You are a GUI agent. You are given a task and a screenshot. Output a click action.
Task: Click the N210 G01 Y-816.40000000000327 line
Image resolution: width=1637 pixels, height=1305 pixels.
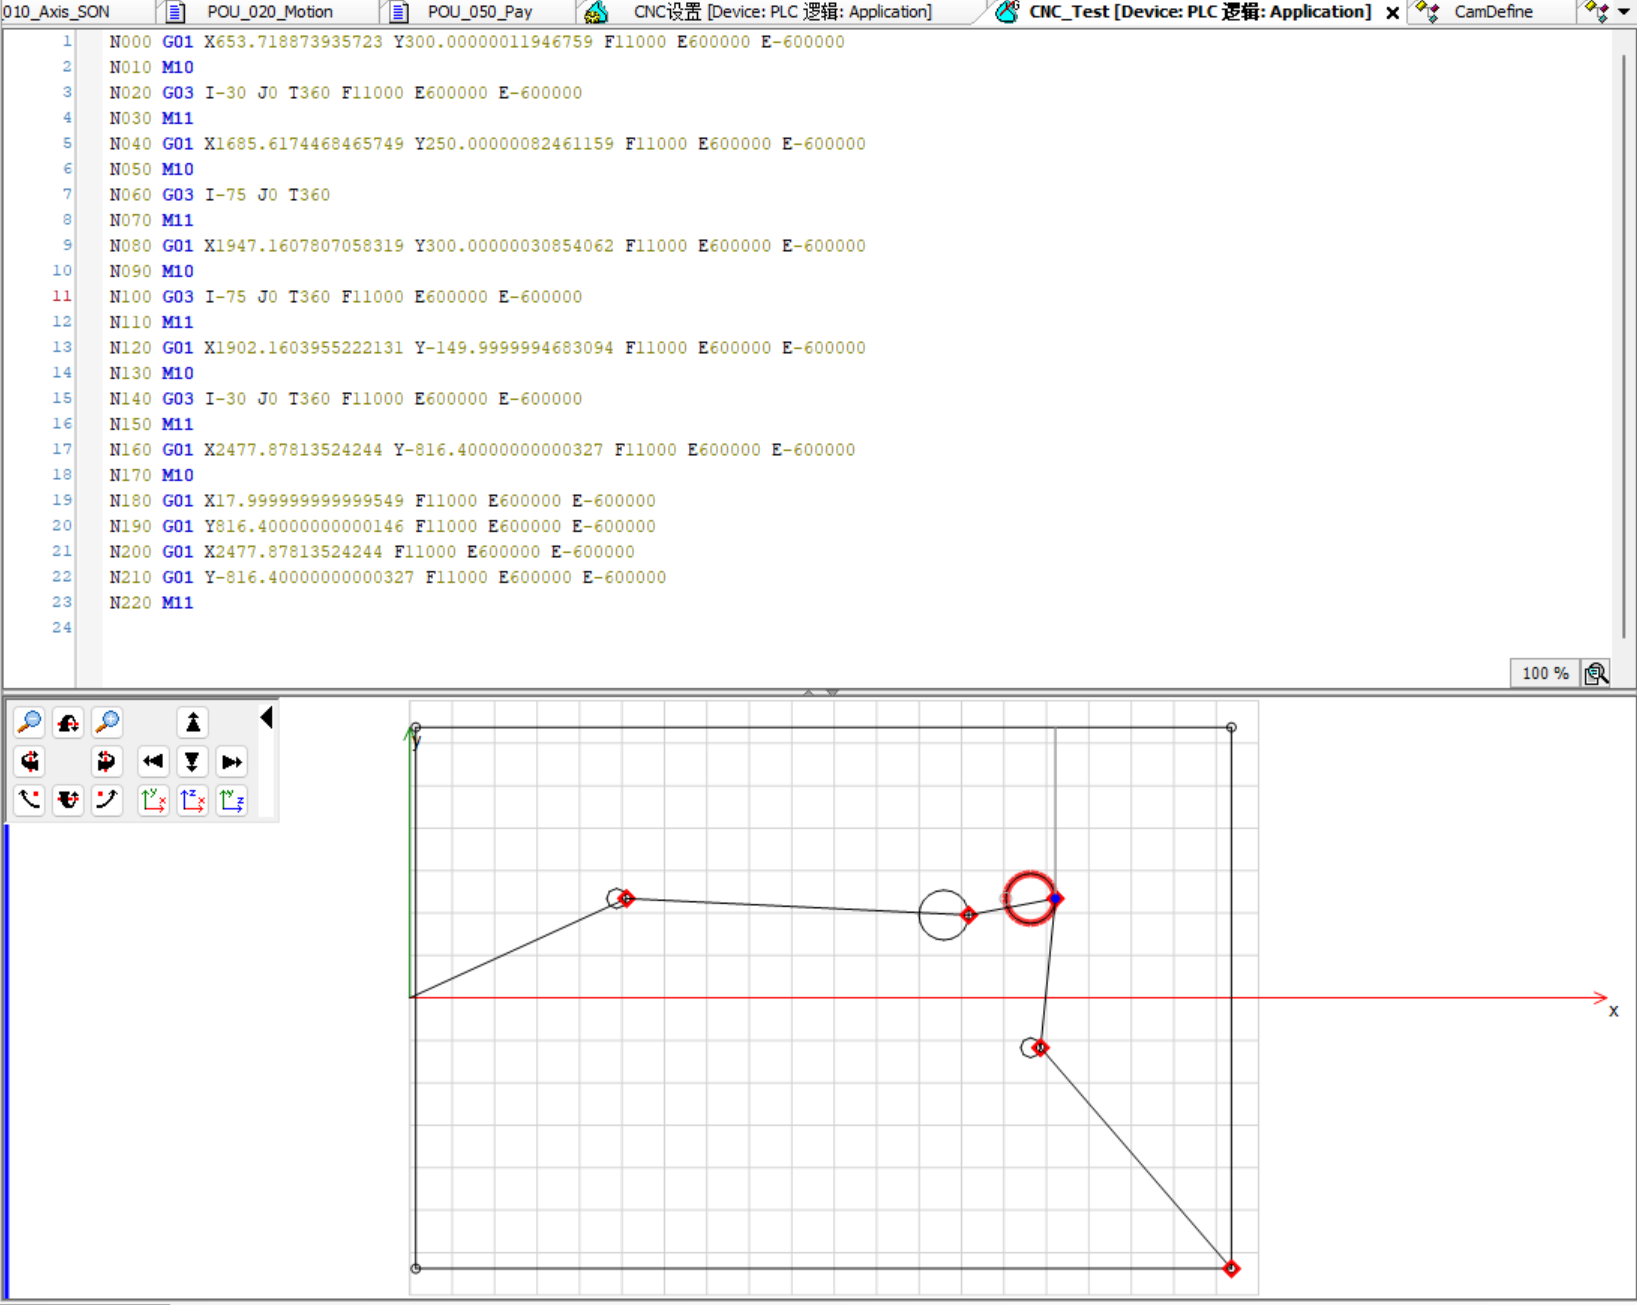[x=387, y=577]
